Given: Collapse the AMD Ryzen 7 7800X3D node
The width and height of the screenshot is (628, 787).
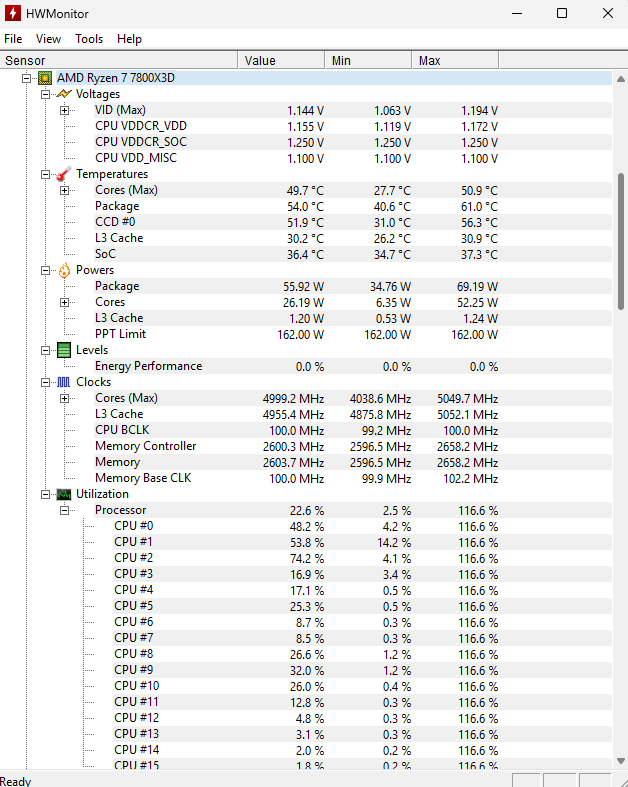Looking at the screenshot, I should 26,78.
